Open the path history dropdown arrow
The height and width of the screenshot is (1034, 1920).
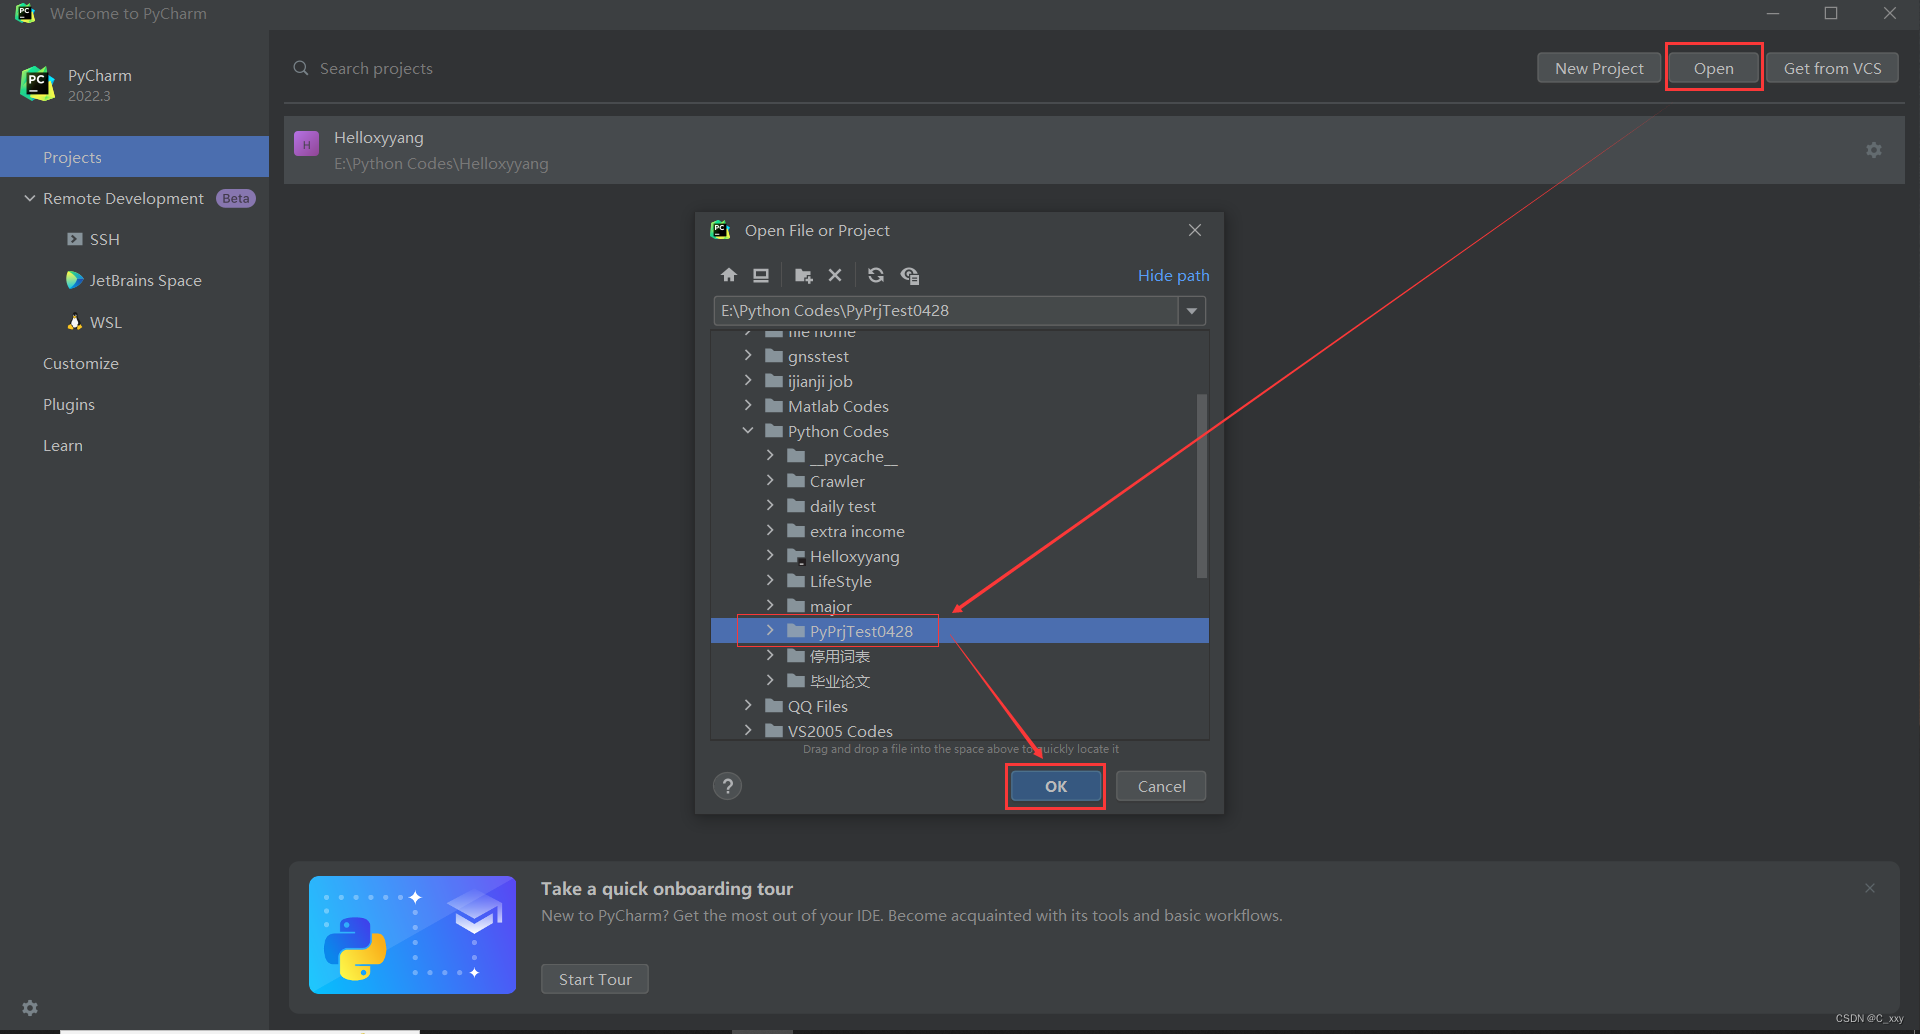click(x=1192, y=311)
